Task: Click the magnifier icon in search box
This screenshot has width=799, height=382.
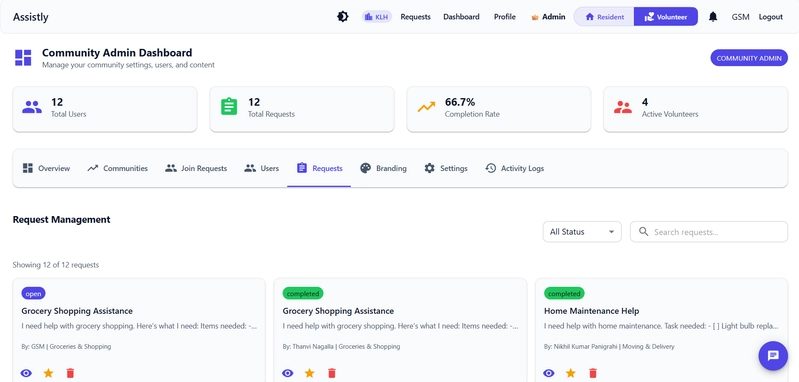Action: pyautogui.click(x=644, y=232)
